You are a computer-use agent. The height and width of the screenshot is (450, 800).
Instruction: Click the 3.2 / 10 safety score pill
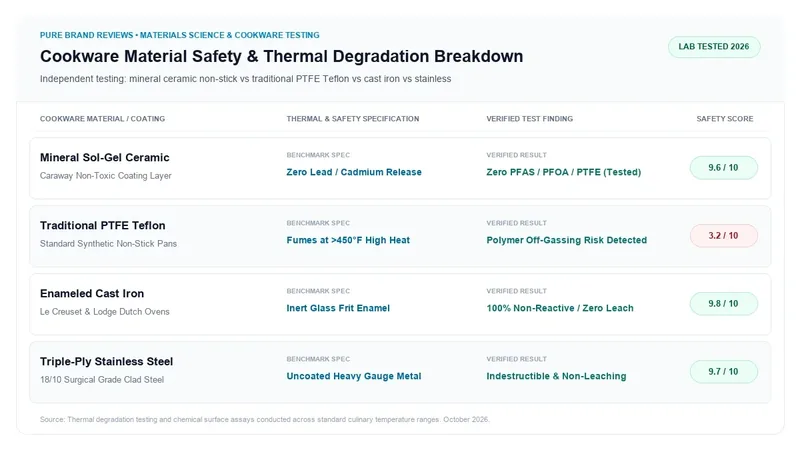pos(723,236)
